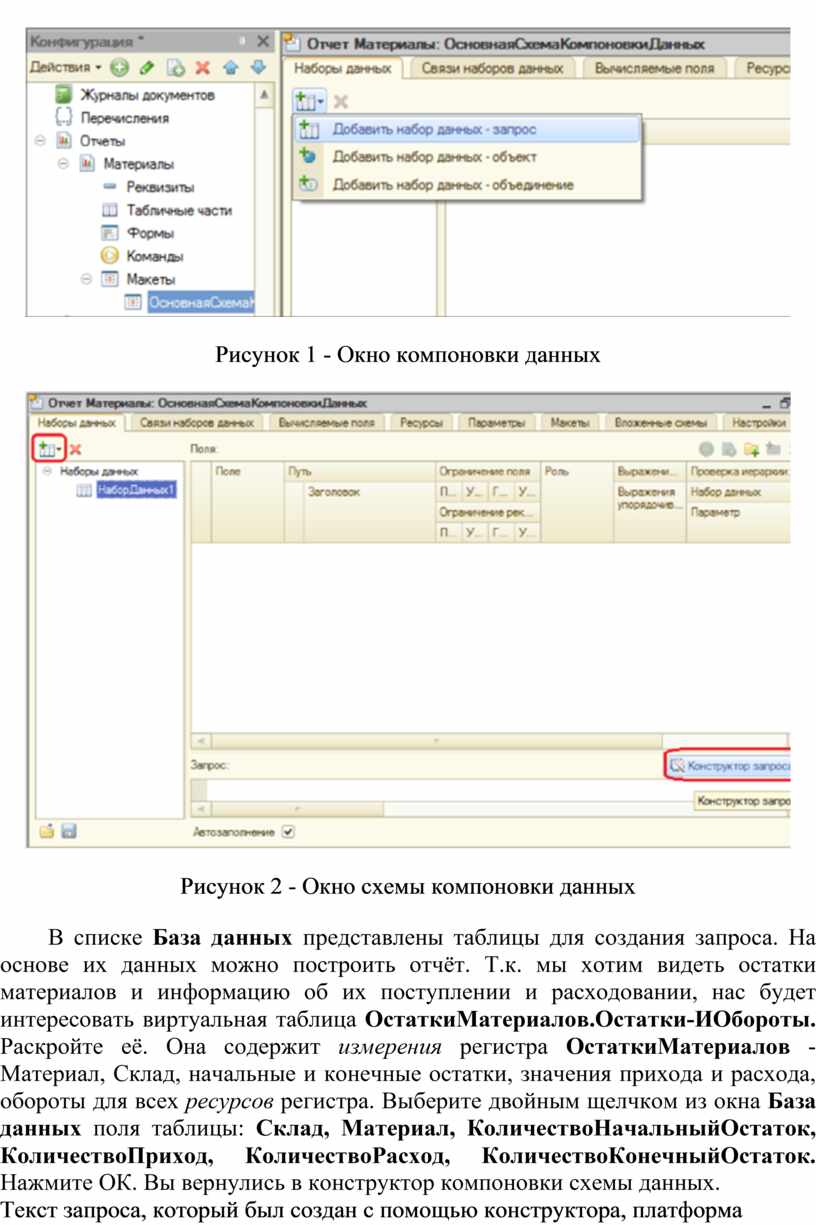This screenshot has width=816, height=1225.
Task: Click the icon beside Добавить набор данных - объект
Action: (309, 157)
